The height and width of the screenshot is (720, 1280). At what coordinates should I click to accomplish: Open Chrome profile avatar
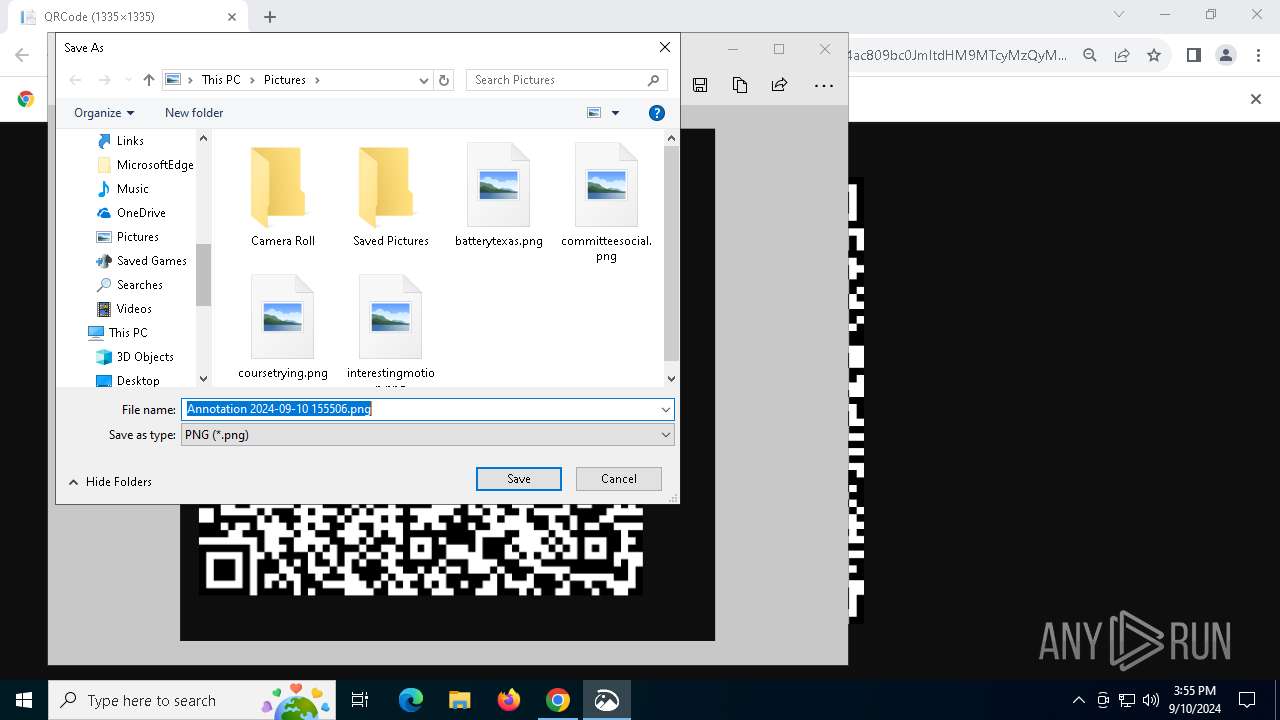pos(1226,55)
